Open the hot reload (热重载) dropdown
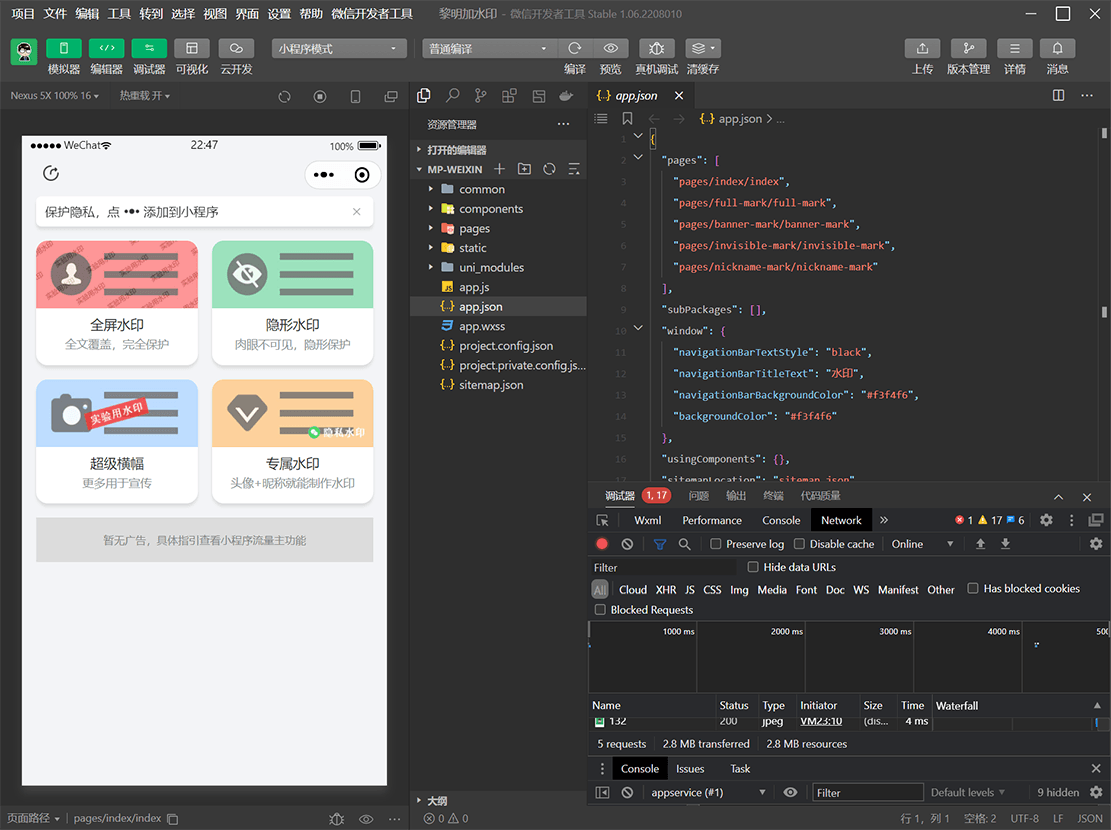Image resolution: width=1111 pixels, height=830 pixels. (145, 96)
